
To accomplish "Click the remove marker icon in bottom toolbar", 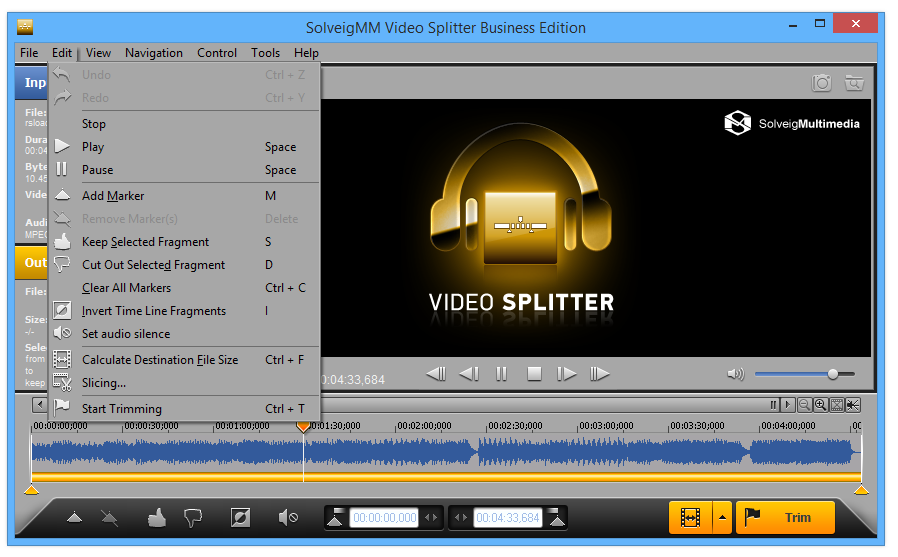I will pos(109,518).
